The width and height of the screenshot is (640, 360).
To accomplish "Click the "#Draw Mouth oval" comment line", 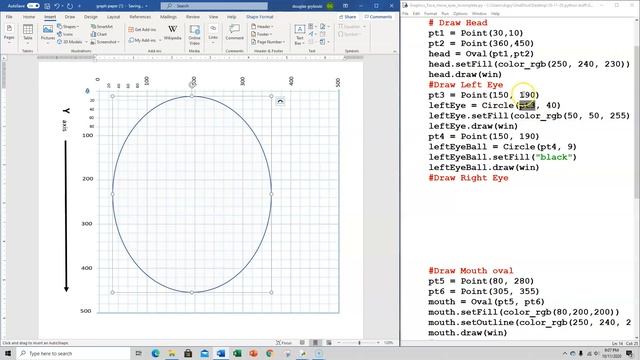I will 471,271.
